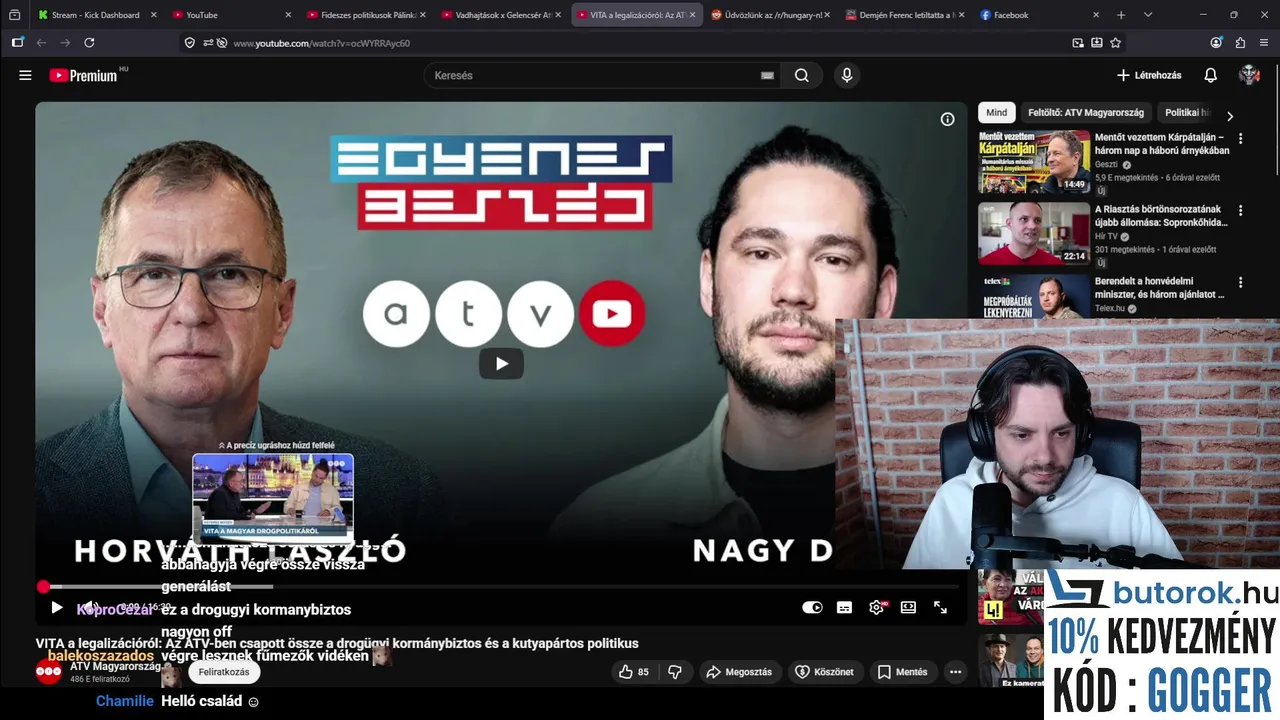Open browser extensions puzzle icon
Screen dimensions: 1280x720
pos(1240,43)
